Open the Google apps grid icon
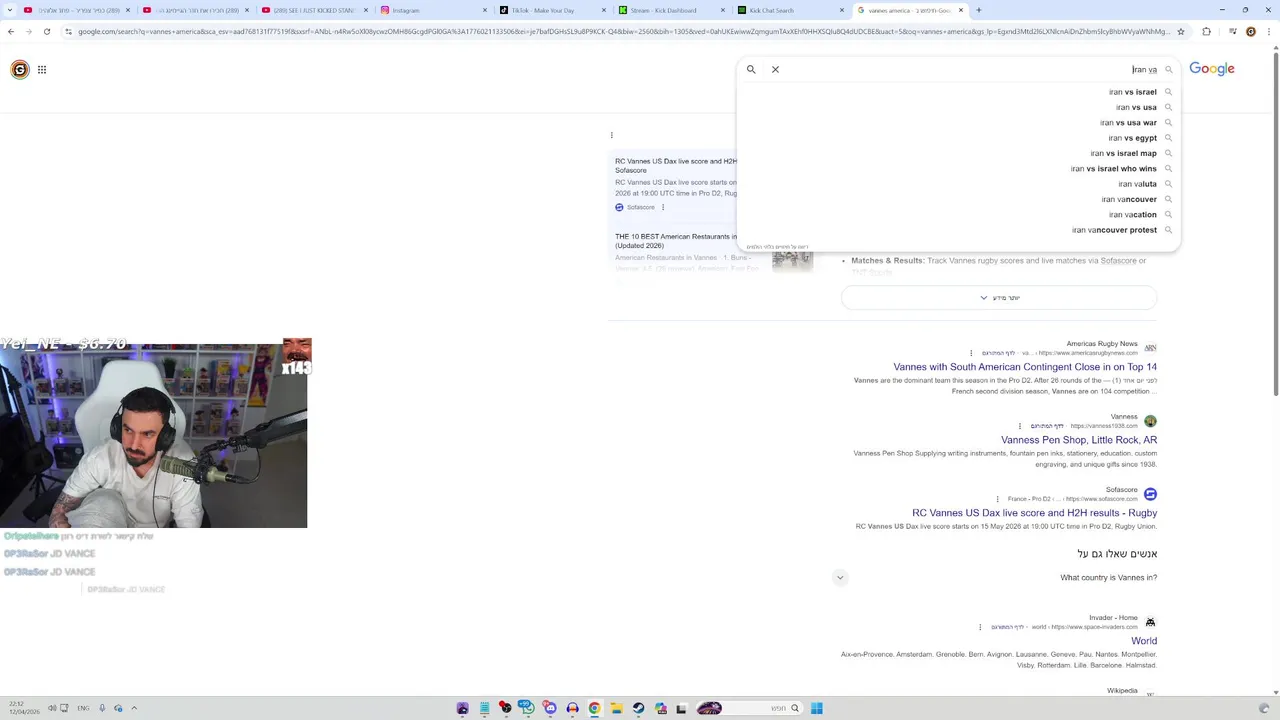The width and height of the screenshot is (1280, 720). [x=42, y=69]
